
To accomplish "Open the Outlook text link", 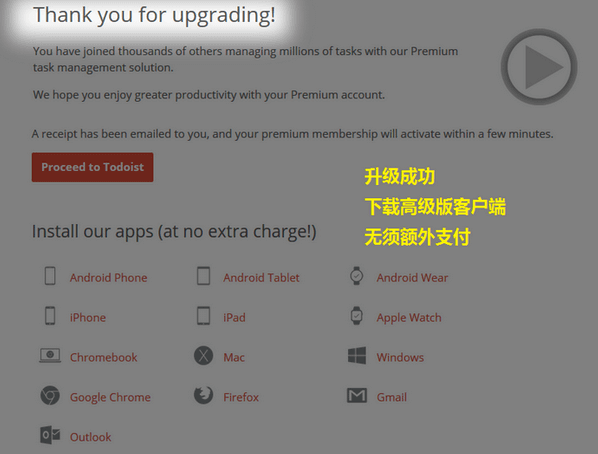I will click(90, 437).
